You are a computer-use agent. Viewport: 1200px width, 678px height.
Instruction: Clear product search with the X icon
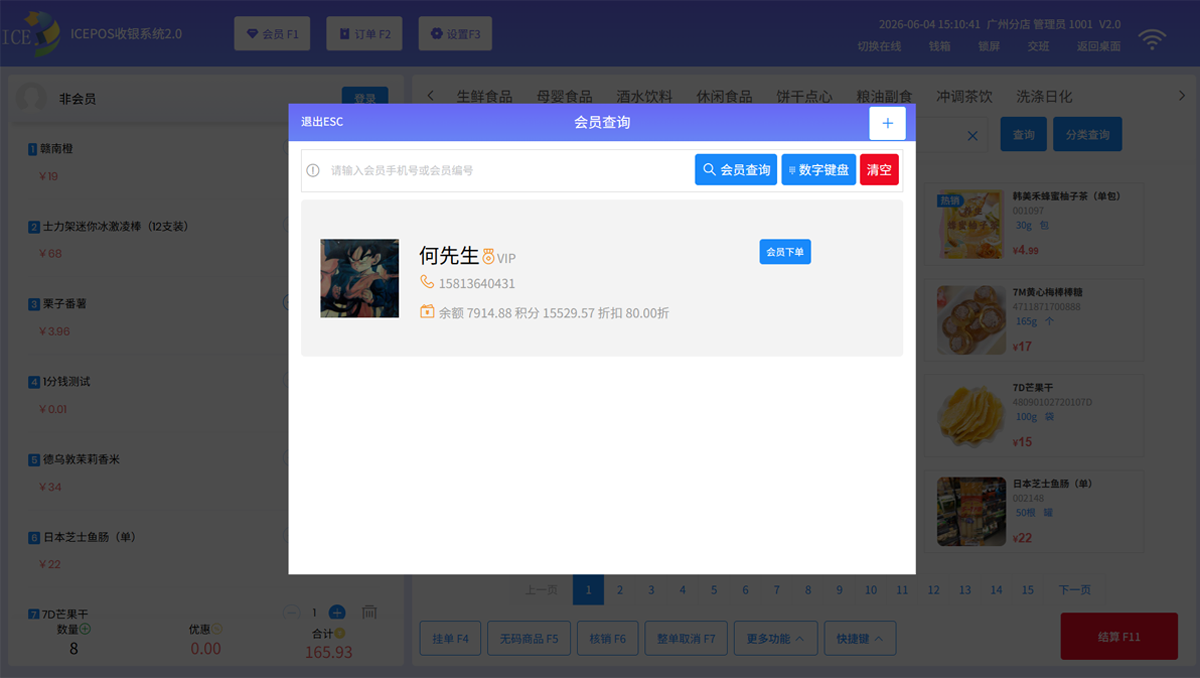(x=973, y=135)
